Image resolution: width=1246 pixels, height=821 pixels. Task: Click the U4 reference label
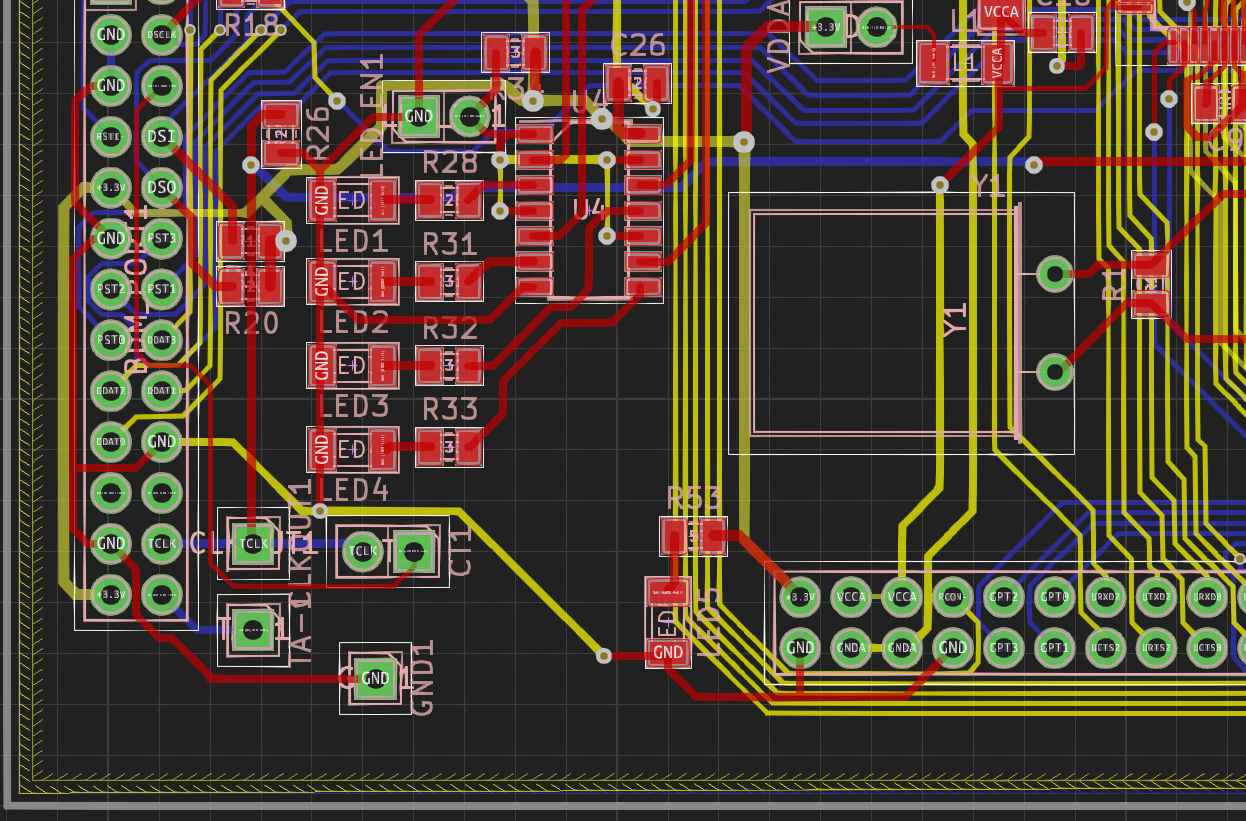tap(589, 209)
